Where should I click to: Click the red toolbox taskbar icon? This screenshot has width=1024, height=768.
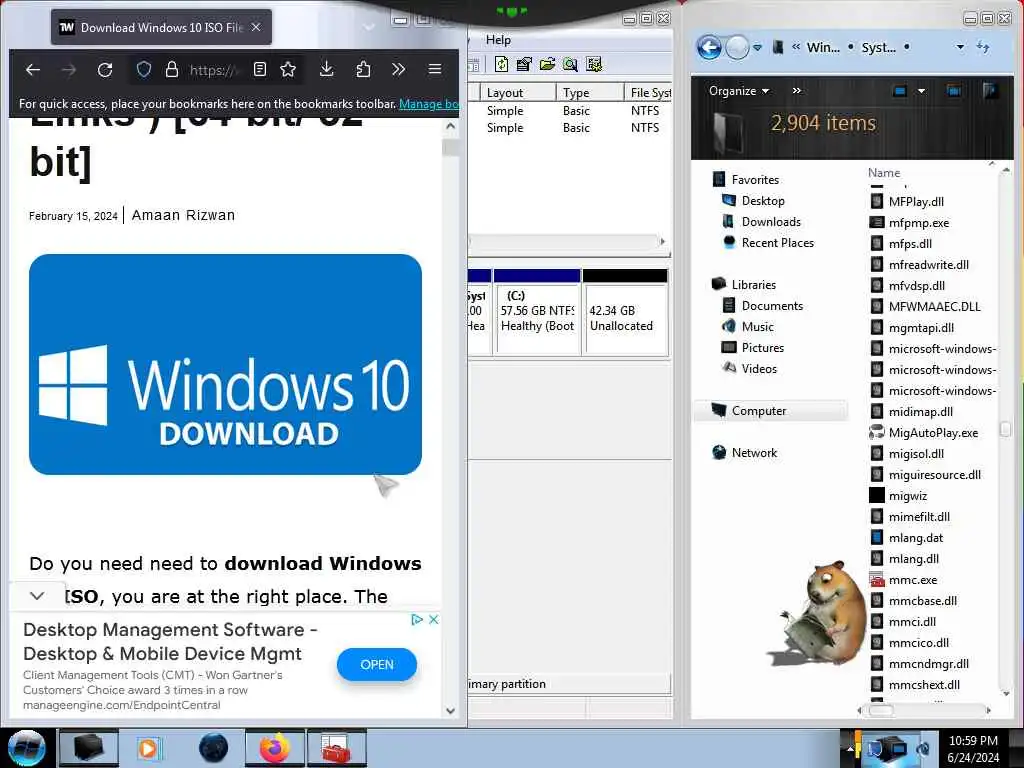[336, 748]
